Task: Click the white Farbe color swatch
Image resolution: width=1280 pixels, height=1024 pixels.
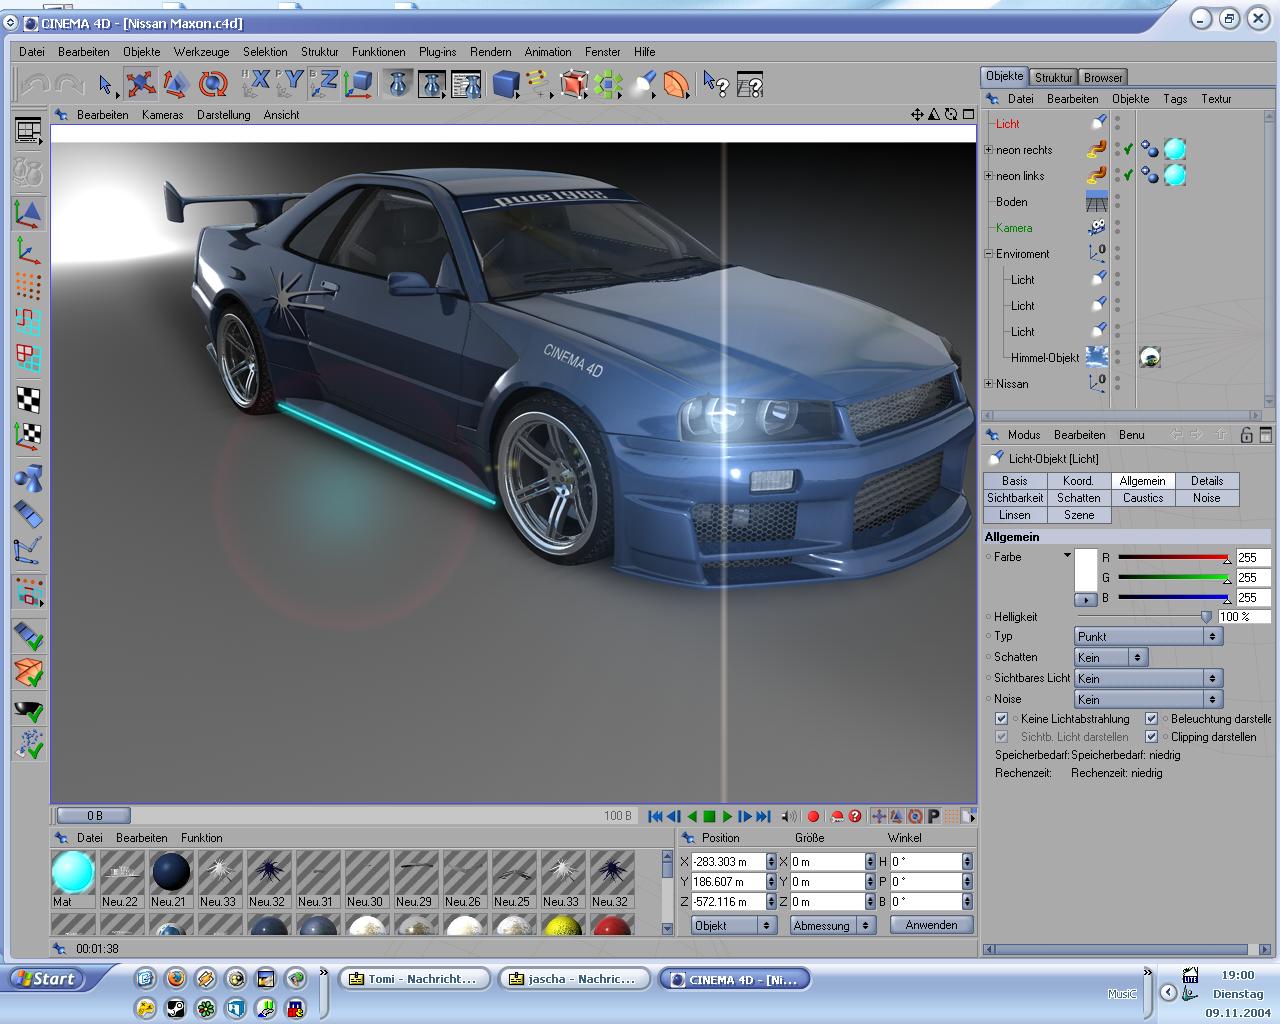Action: [1086, 570]
